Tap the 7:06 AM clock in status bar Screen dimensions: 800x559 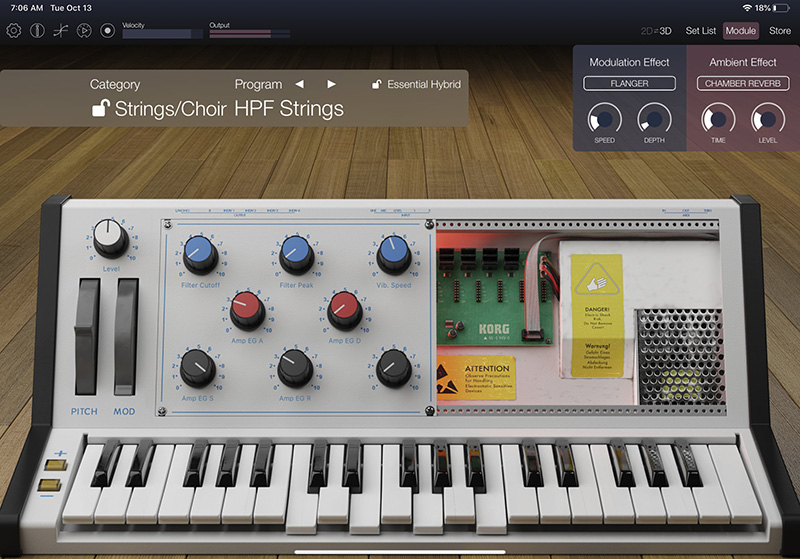click(27, 8)
